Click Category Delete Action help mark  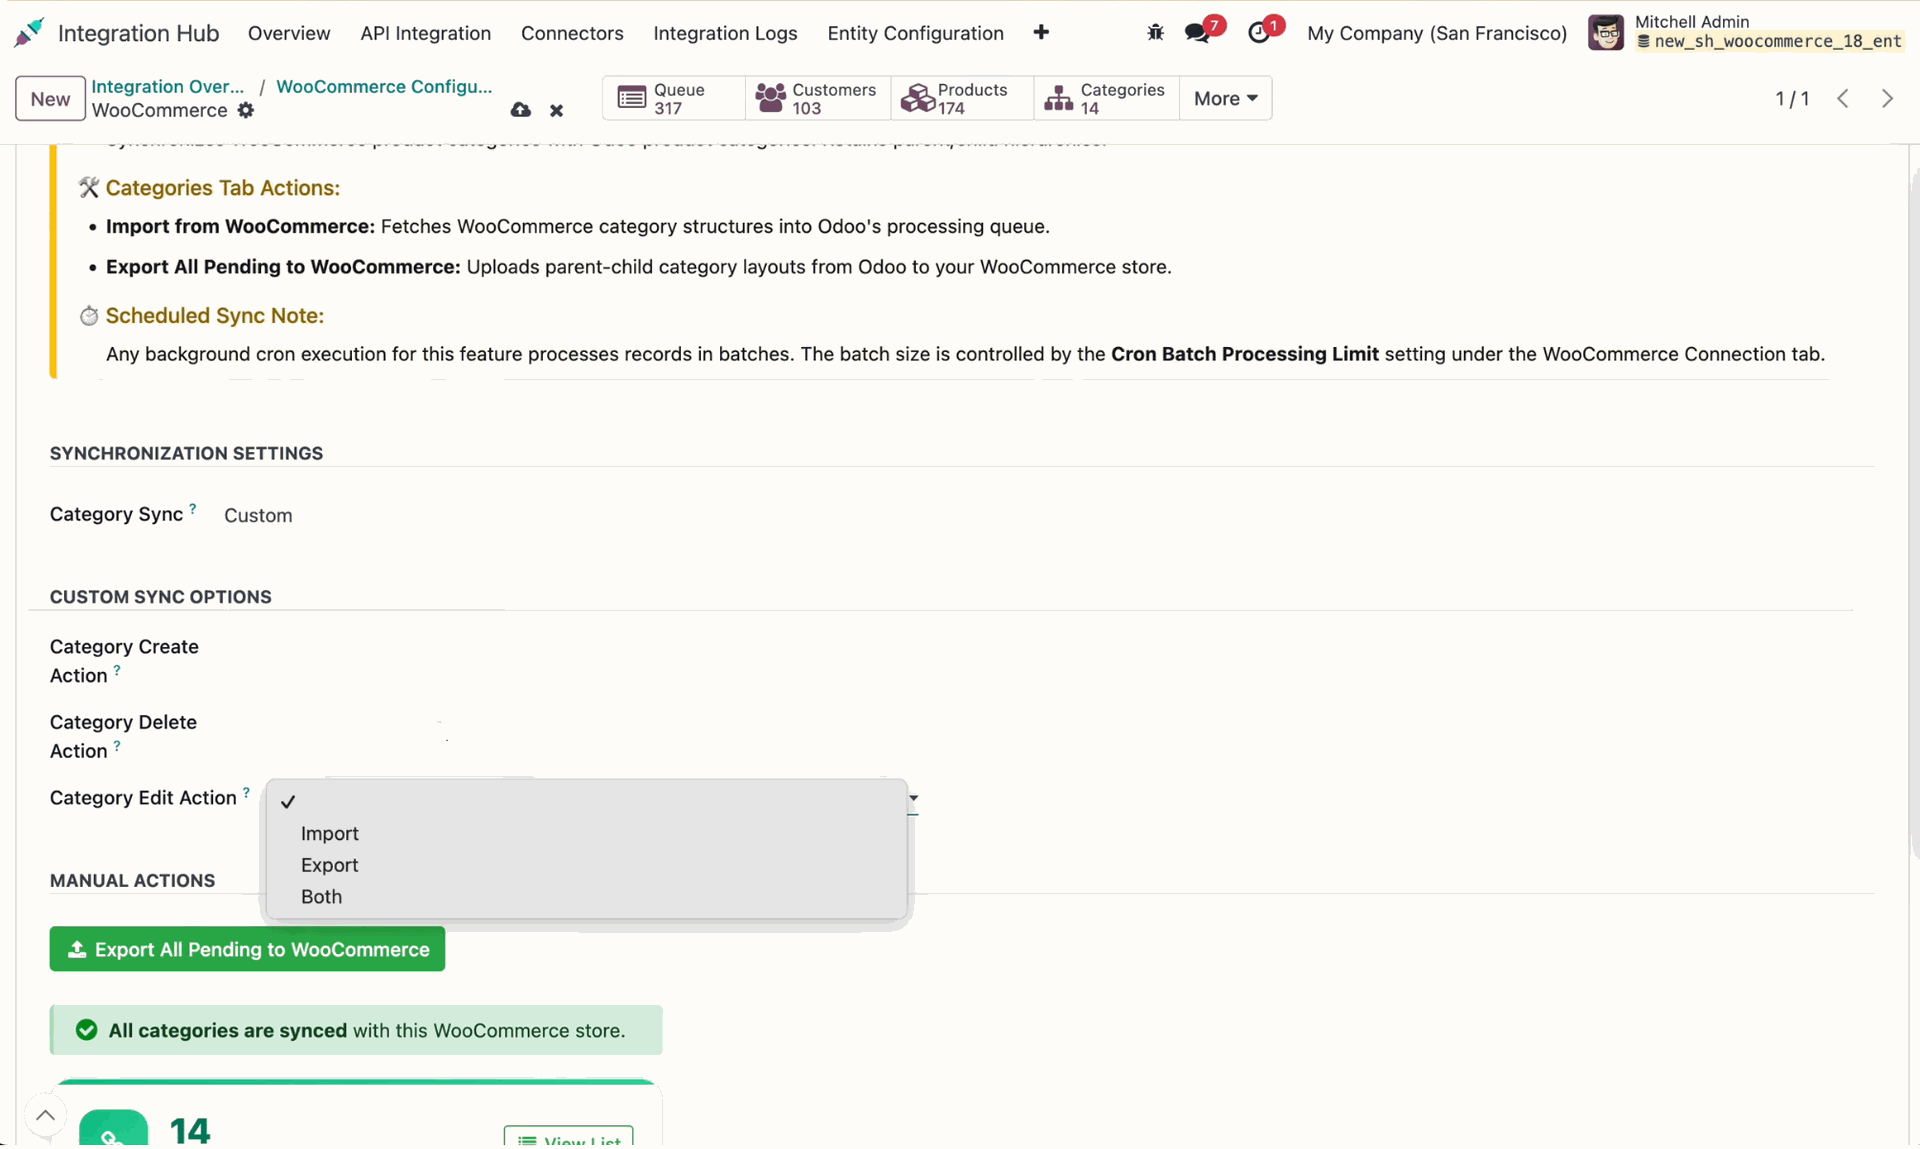click(x=117, y=745)
